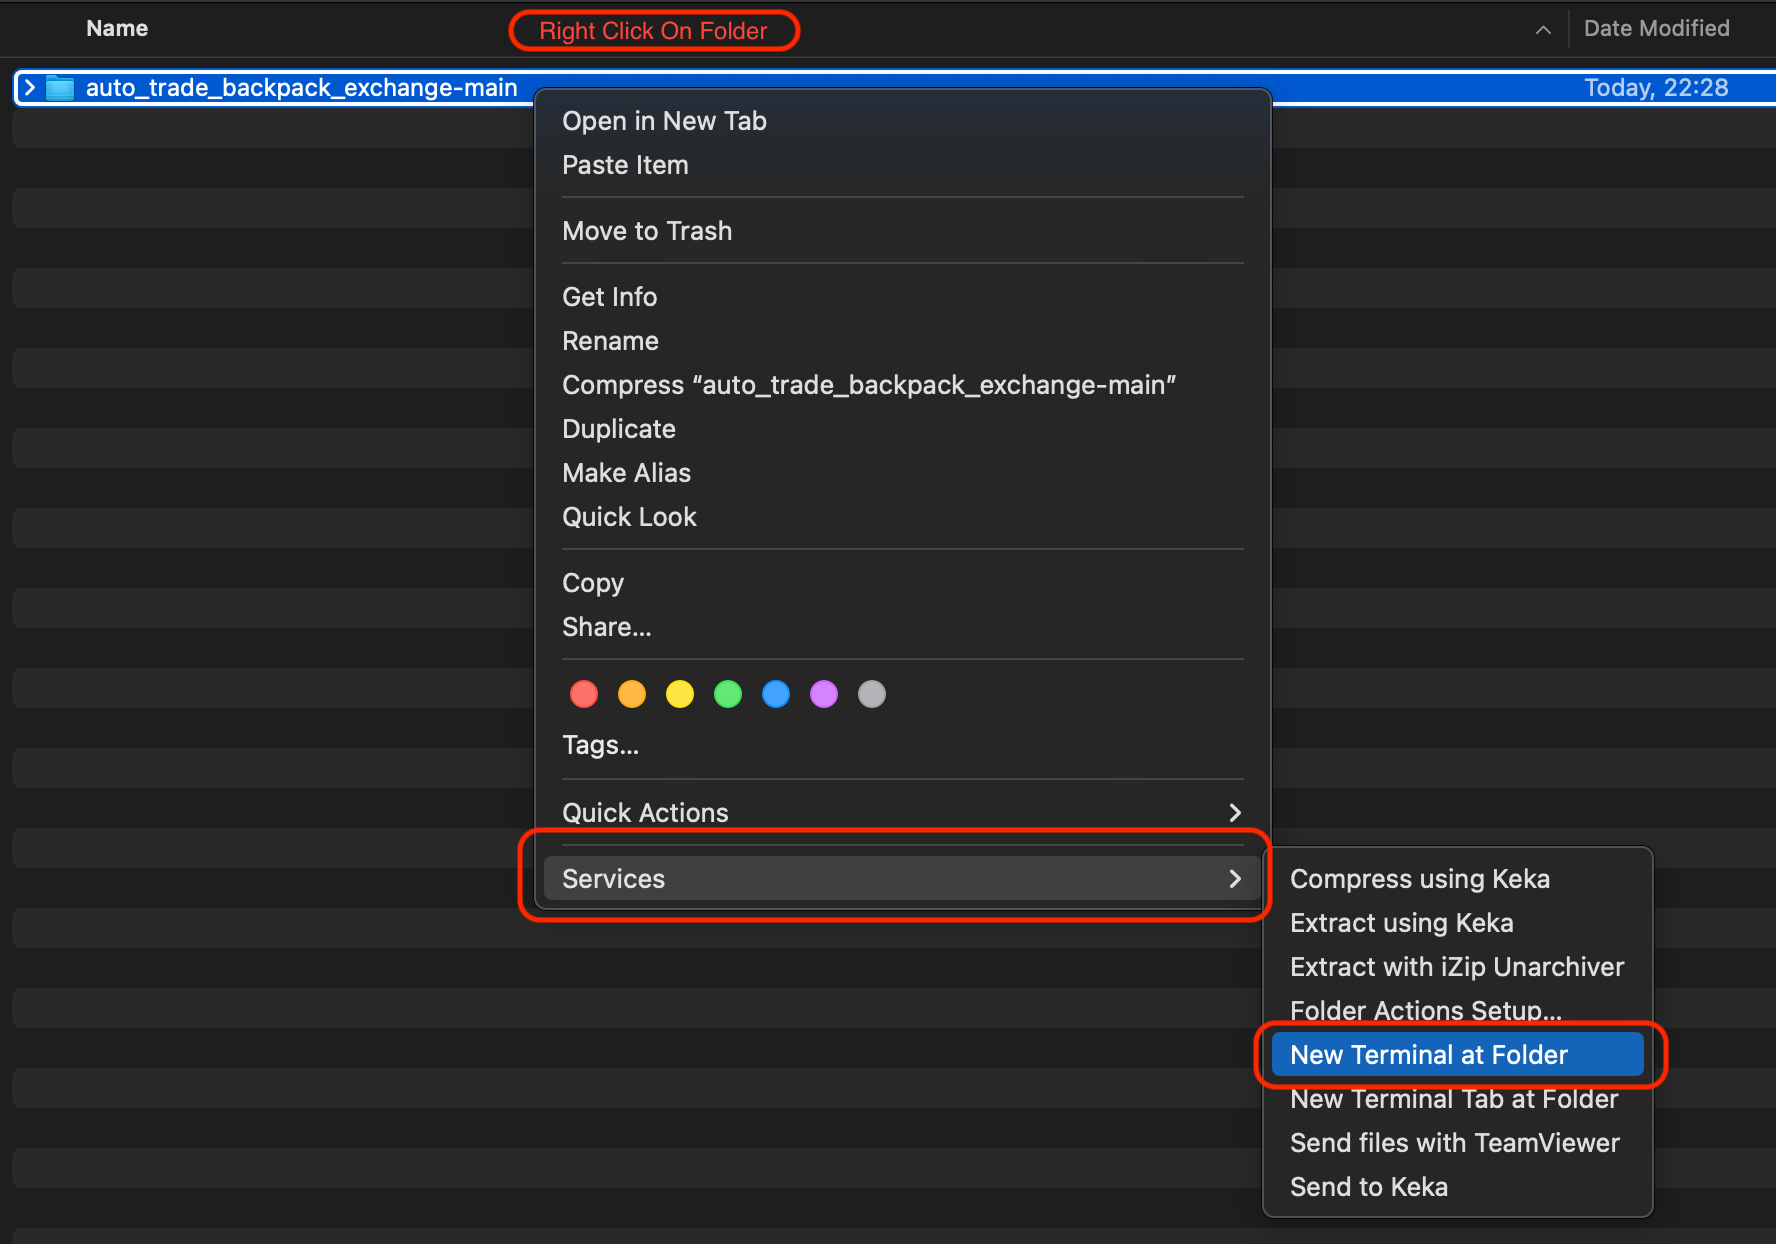Choose Open in New Tab

902,121
